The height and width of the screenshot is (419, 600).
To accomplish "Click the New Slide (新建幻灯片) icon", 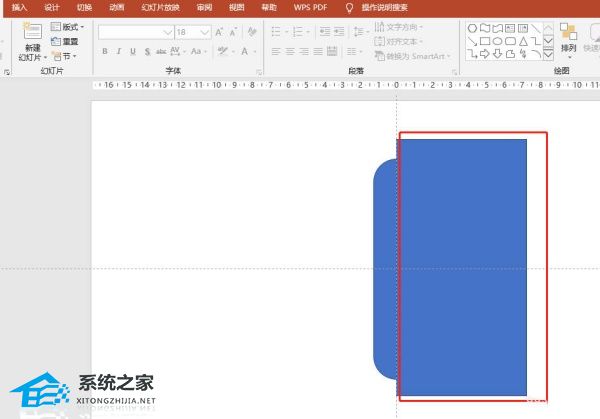I will tap(33, 32).
